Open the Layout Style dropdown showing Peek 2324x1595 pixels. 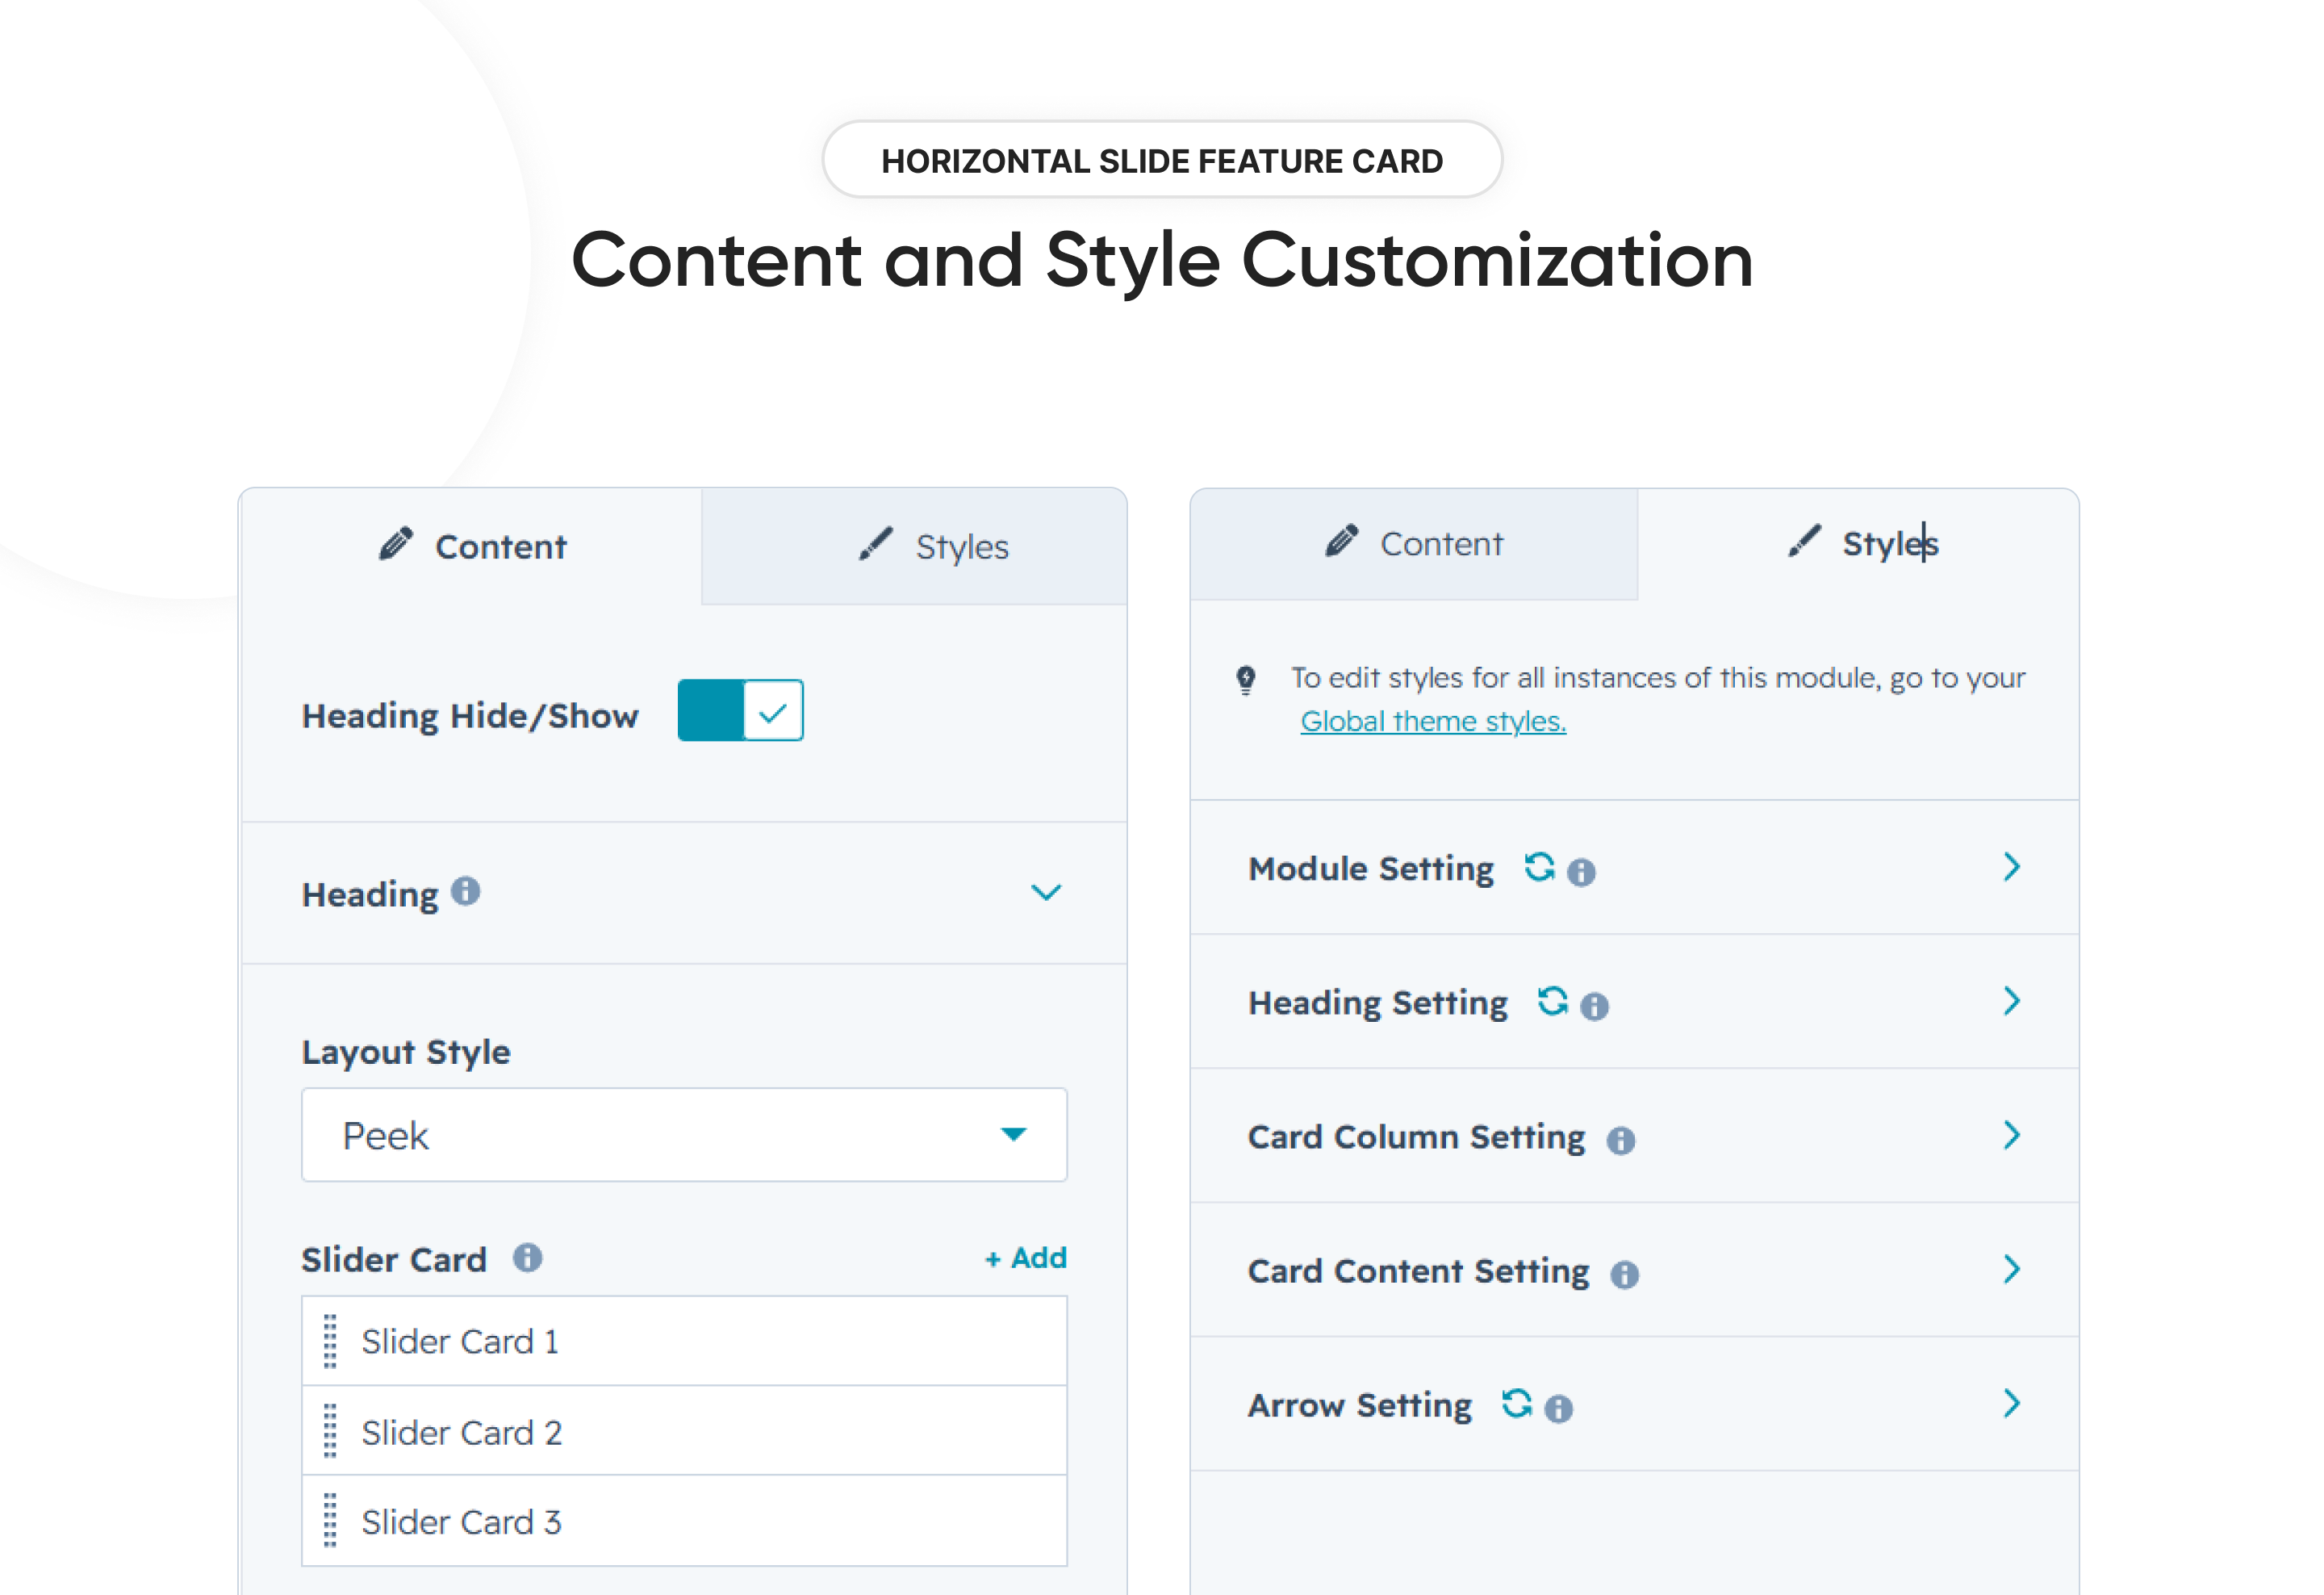pos(685,1135)
